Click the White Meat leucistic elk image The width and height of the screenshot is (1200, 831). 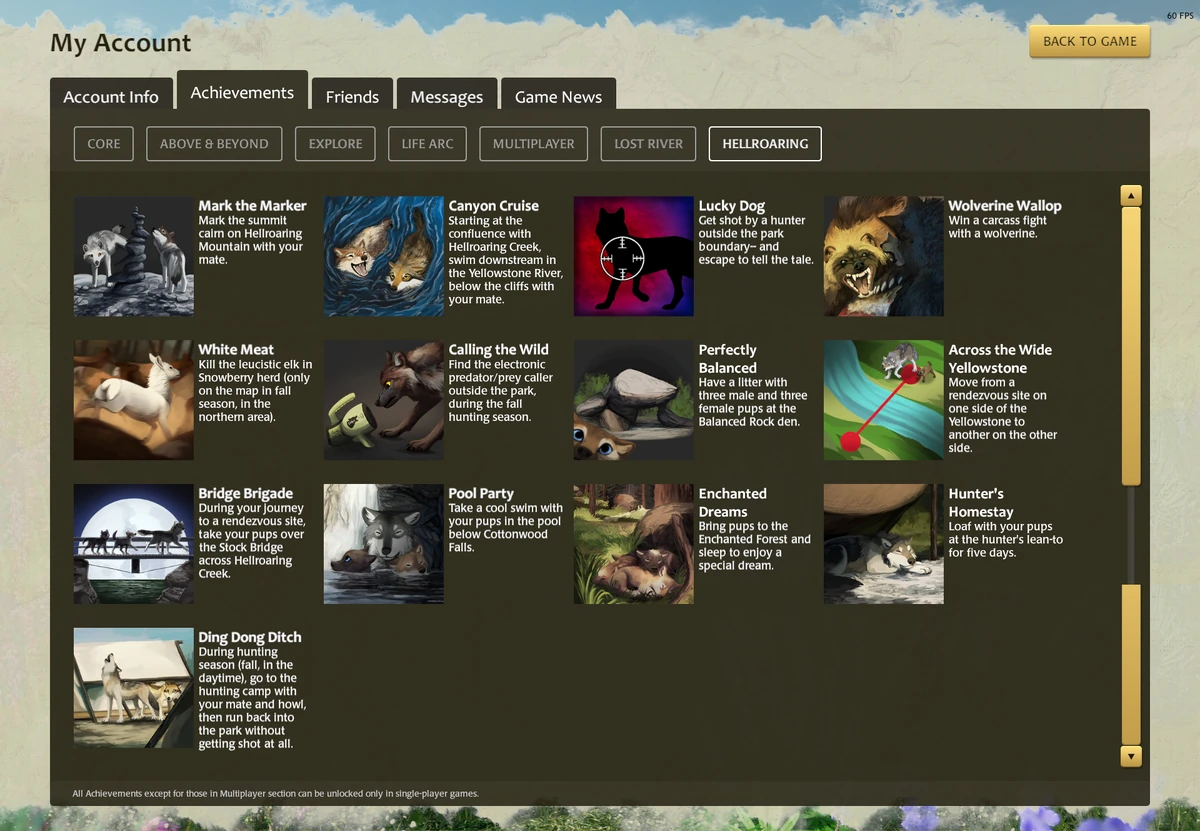[x=133, y=400]
